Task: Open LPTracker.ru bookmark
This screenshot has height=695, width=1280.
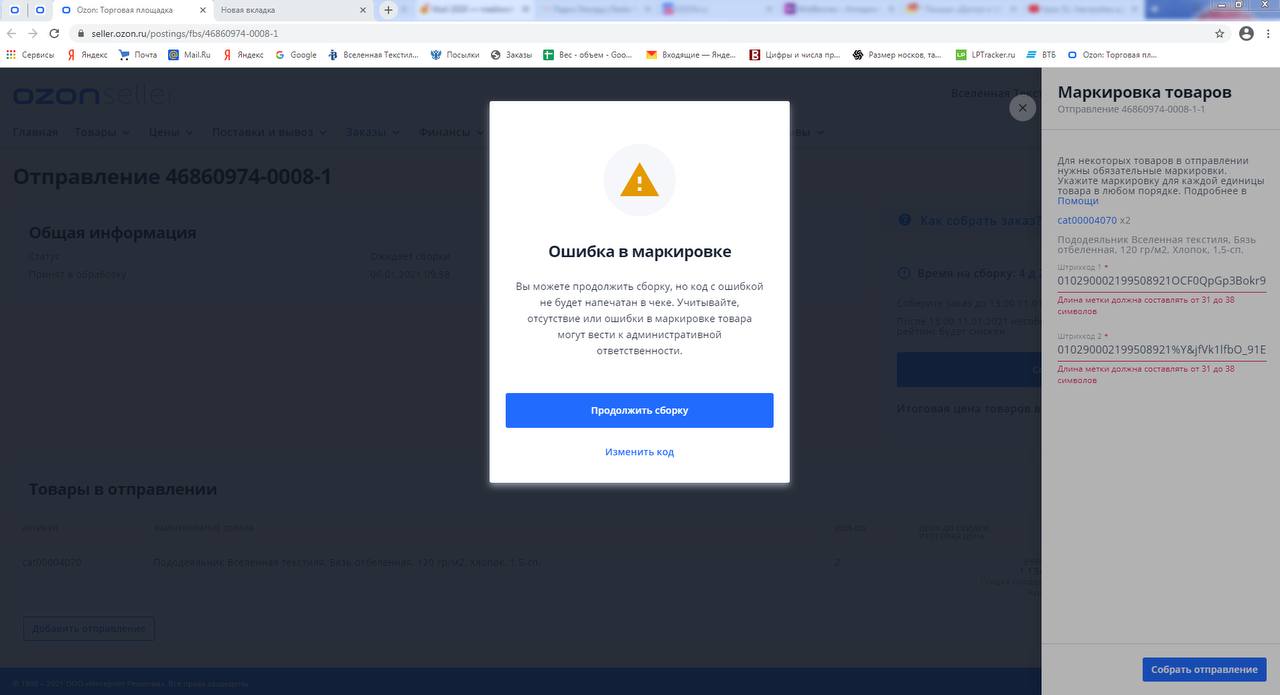Action: [985, 55]
